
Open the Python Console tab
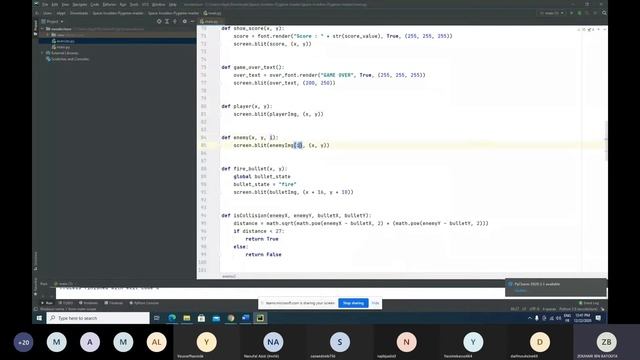click(144, 303)
